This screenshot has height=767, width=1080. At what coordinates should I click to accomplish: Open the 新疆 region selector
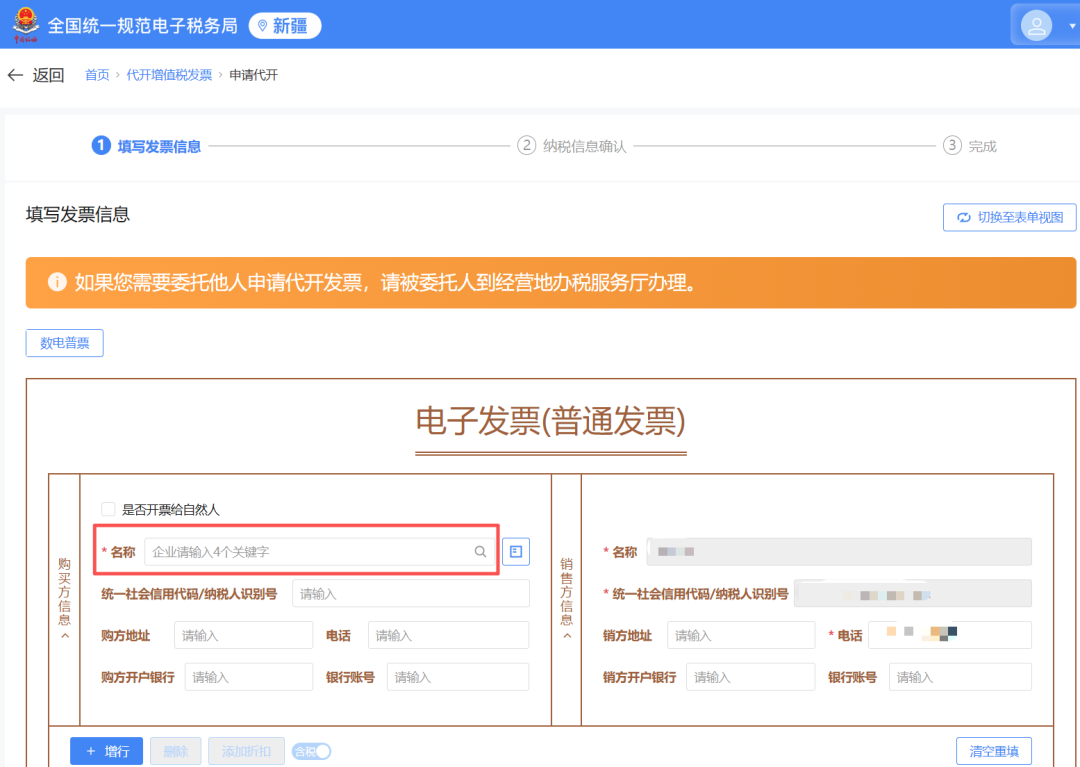point(284,25)
